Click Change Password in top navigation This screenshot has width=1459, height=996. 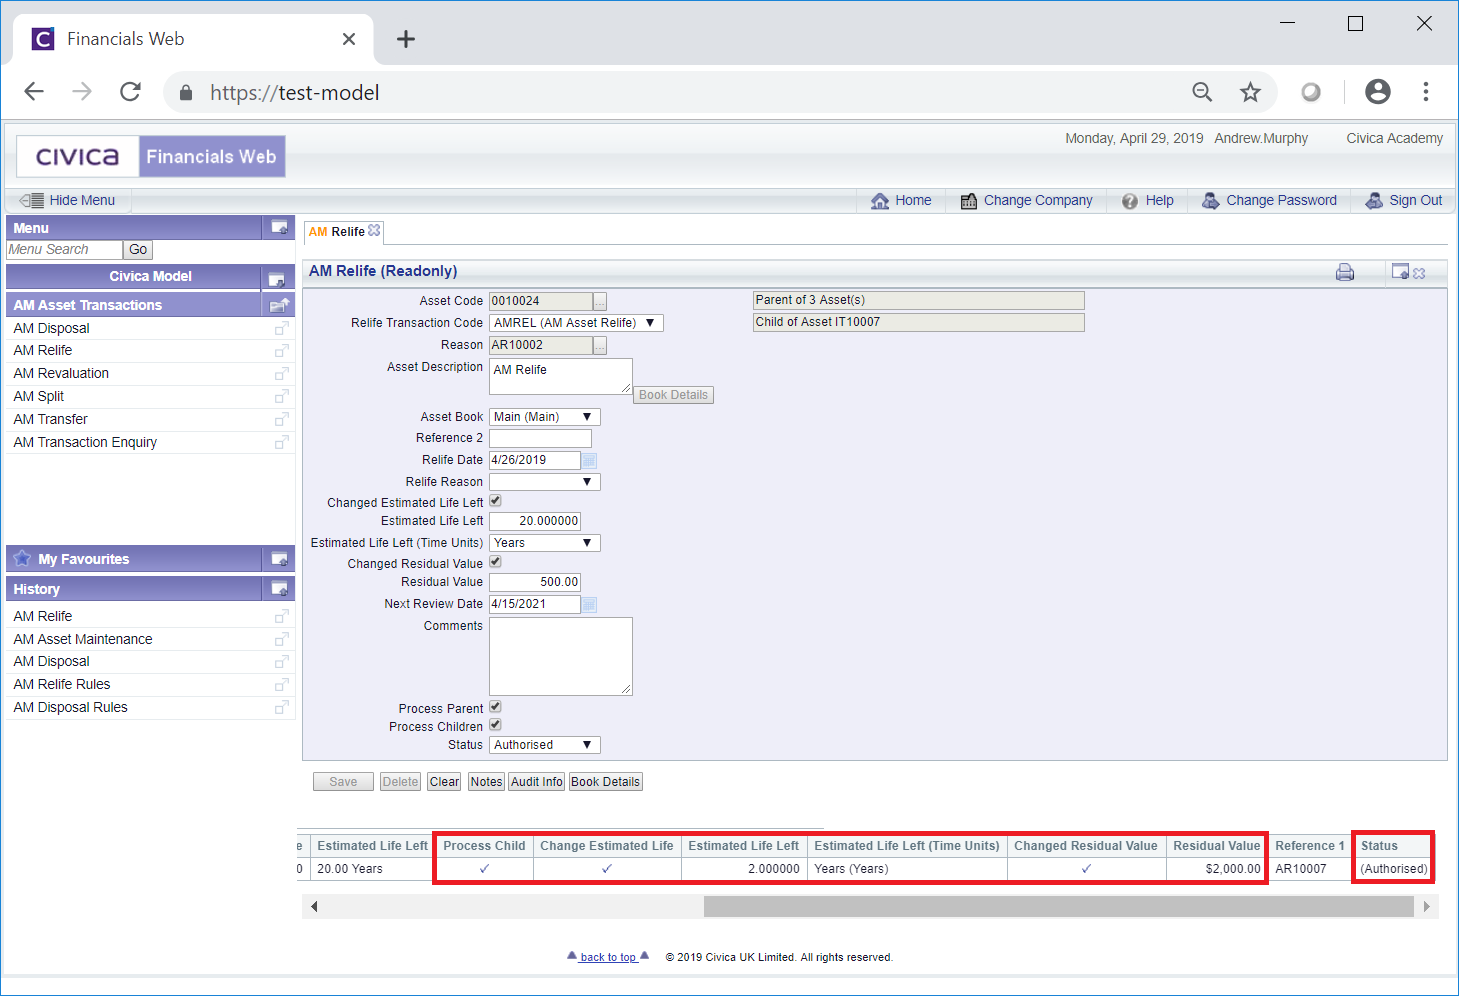(1269, 200)
